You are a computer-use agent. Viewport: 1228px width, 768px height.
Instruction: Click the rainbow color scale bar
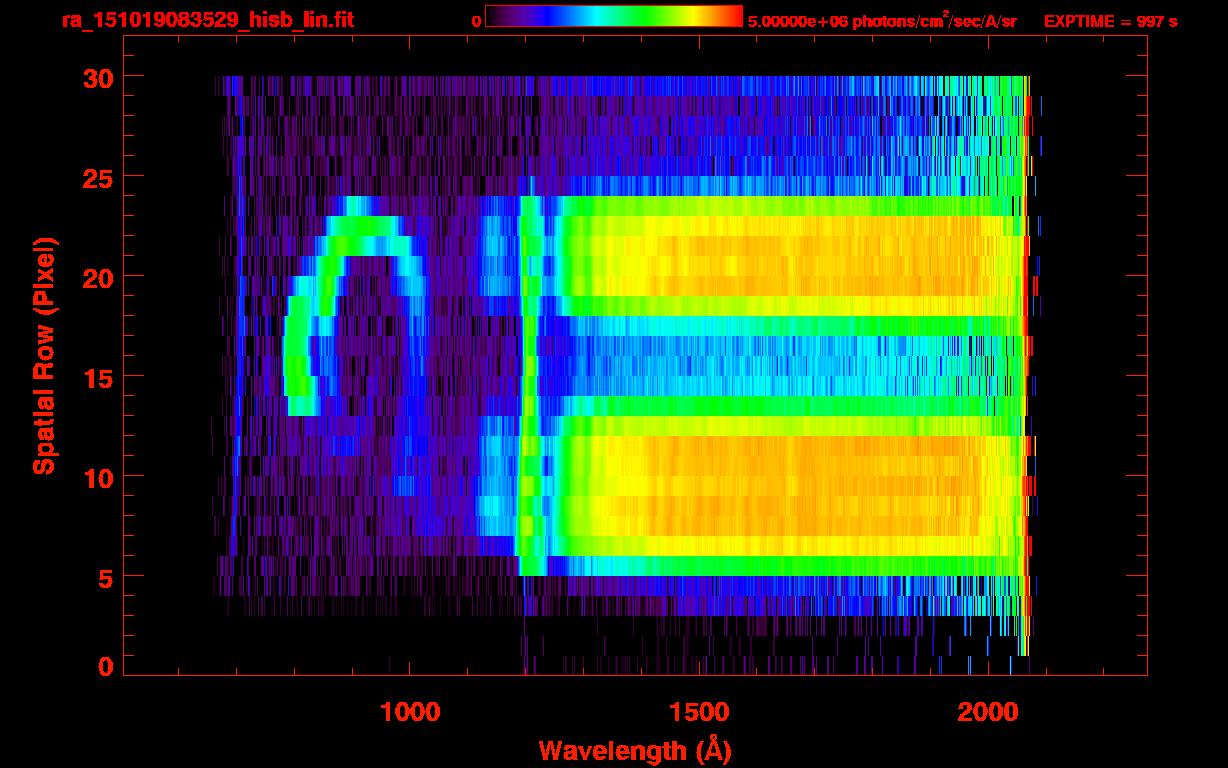tap(613, 17)
